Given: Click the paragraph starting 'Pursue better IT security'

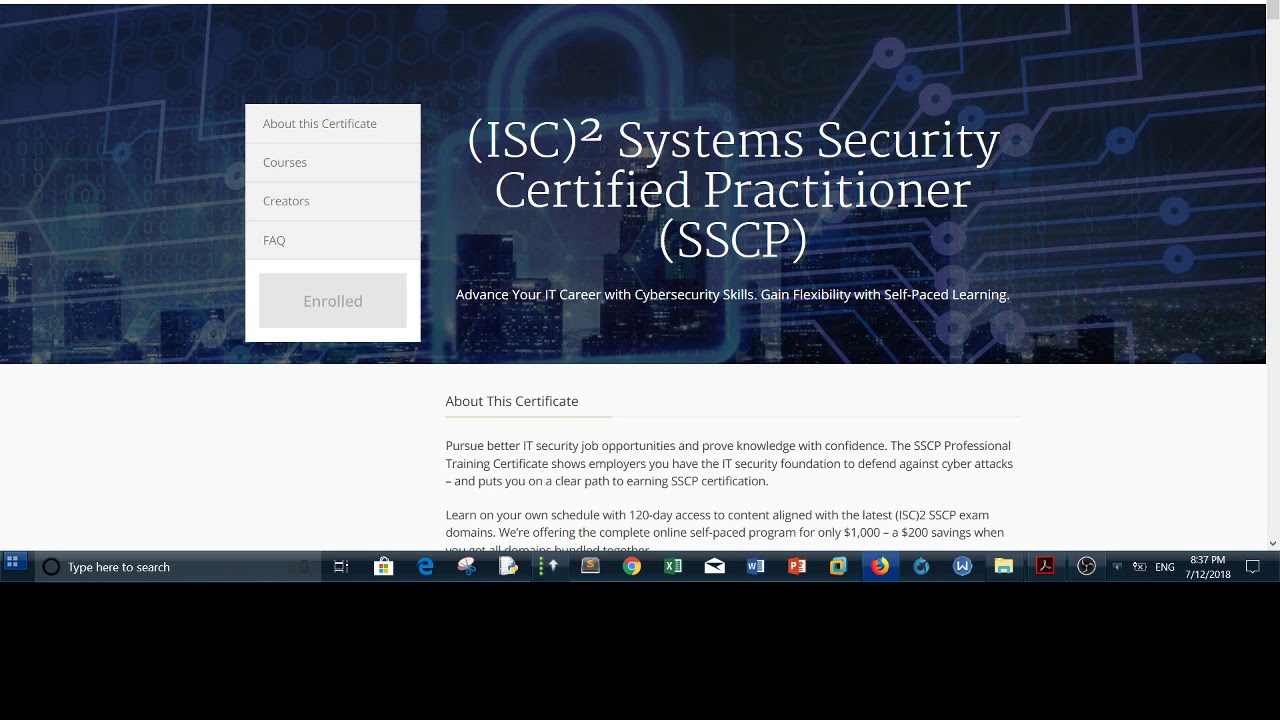Looking at the screenshot, I should [731, 463].
